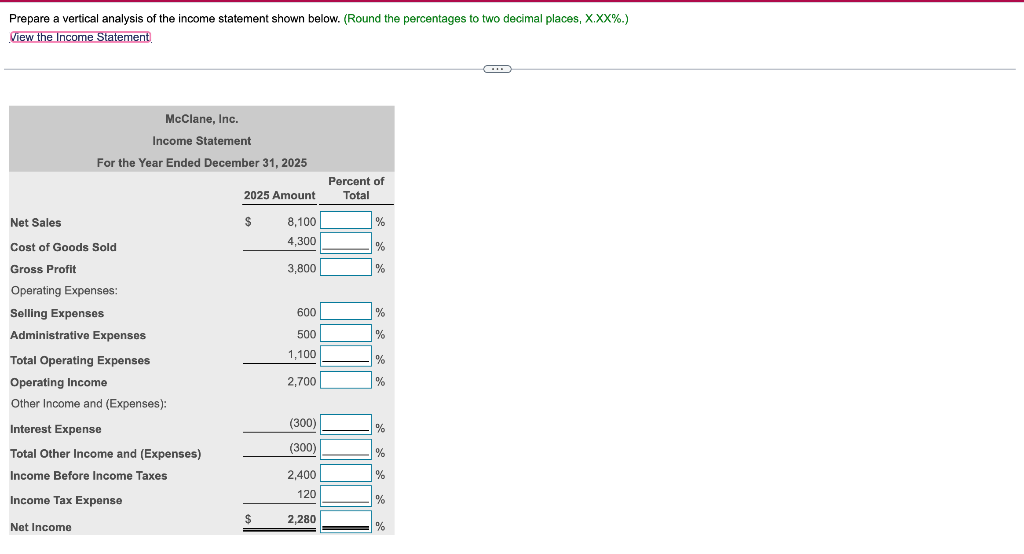Screen dimensions: 1024x554
Task: Select Income Before Income Taxes percent field
Action: click(x=346, y=473)
